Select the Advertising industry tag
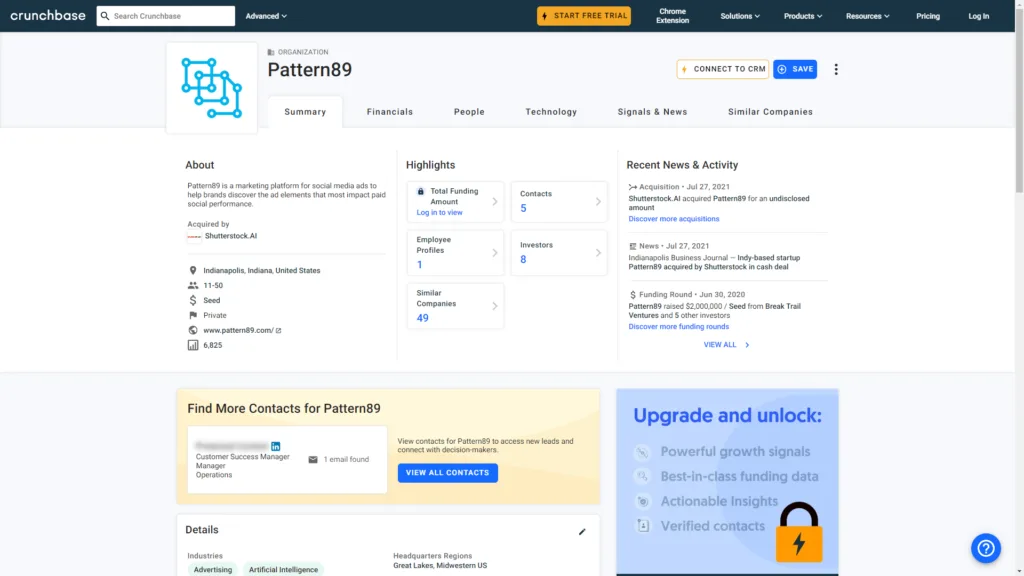 click(x=212, y=569)
